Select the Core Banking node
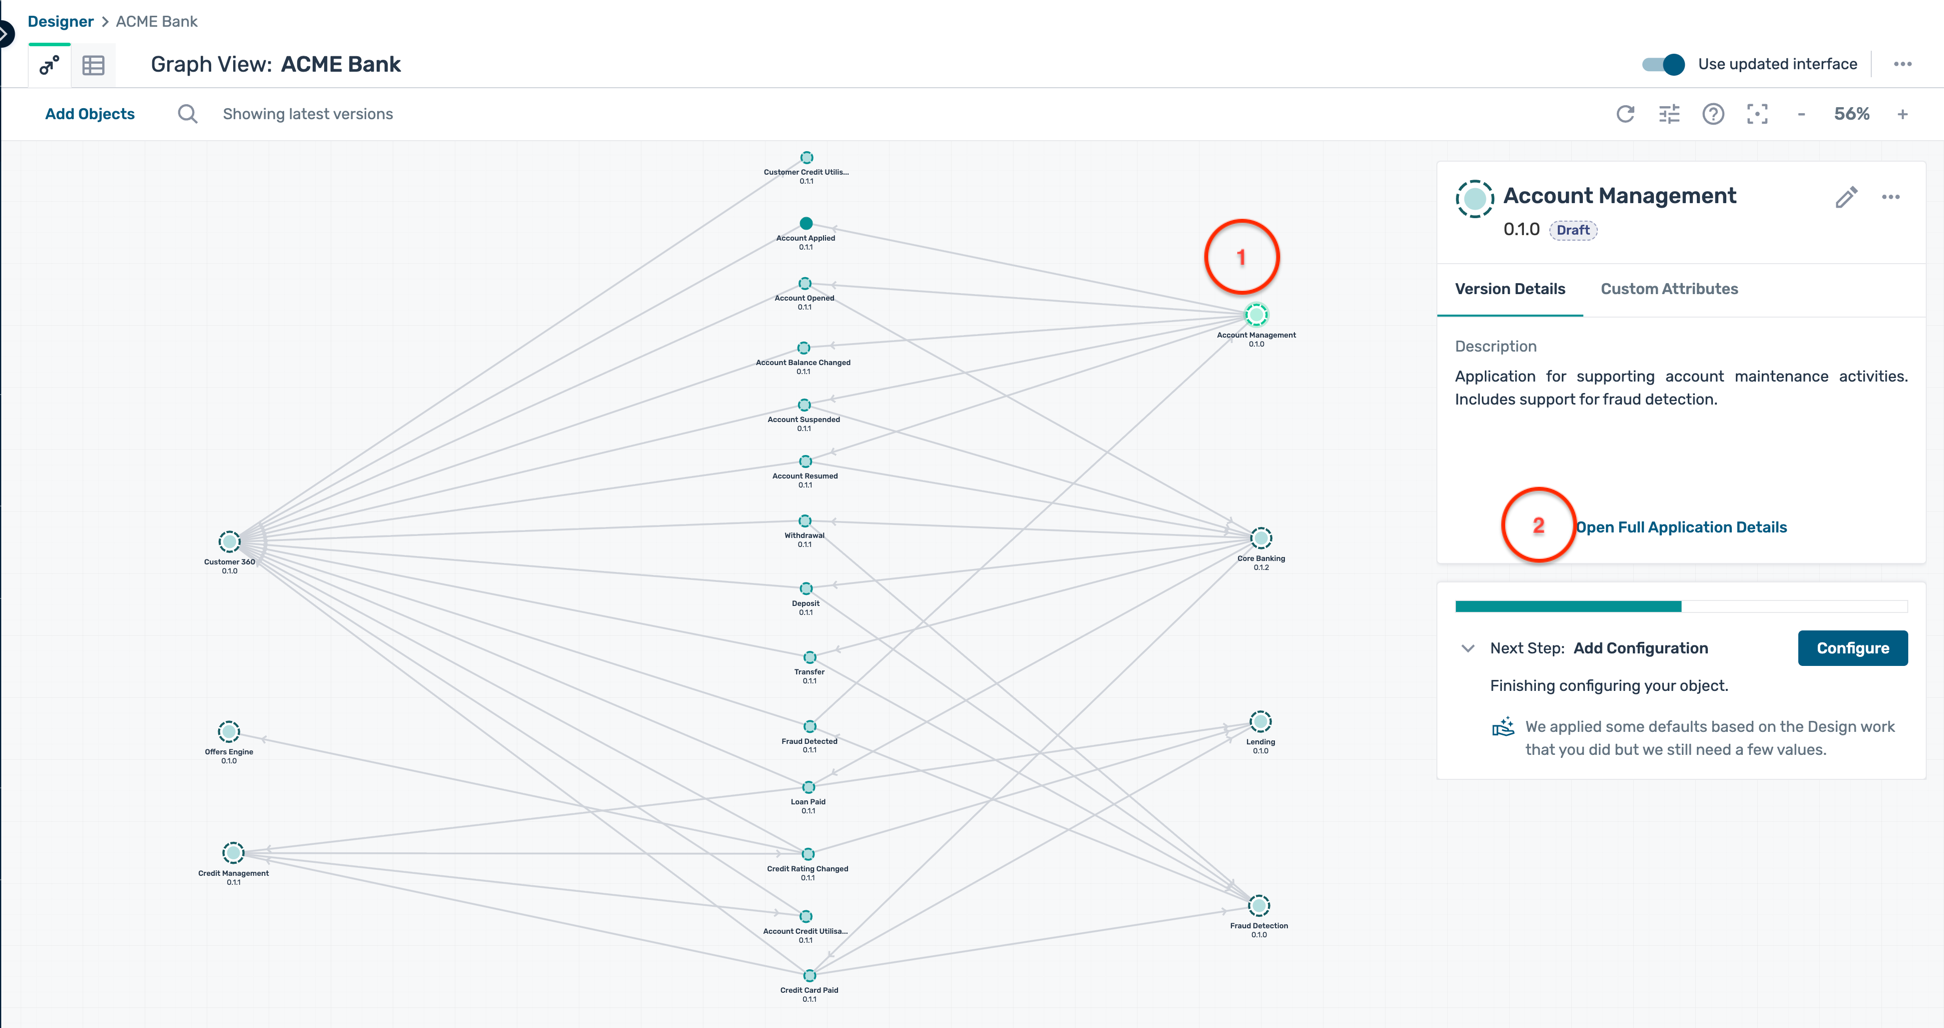This screenshot has height=1028, width=1944. [x=1261, y=539]
